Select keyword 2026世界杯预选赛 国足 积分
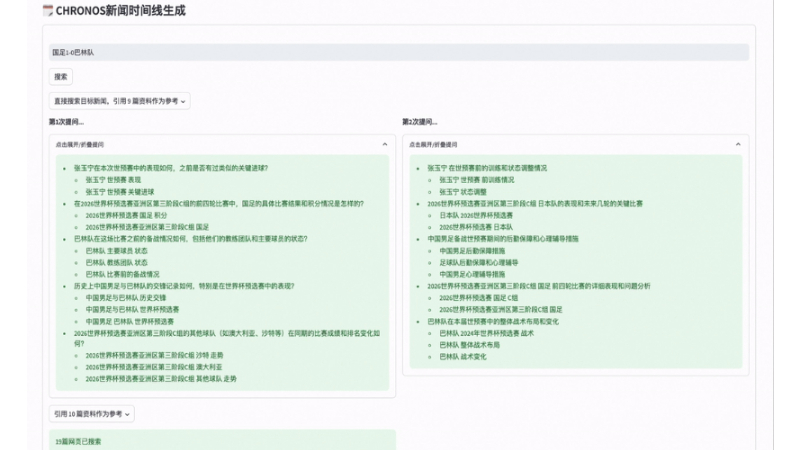This screenshot has width=800, height=450. 126,215
